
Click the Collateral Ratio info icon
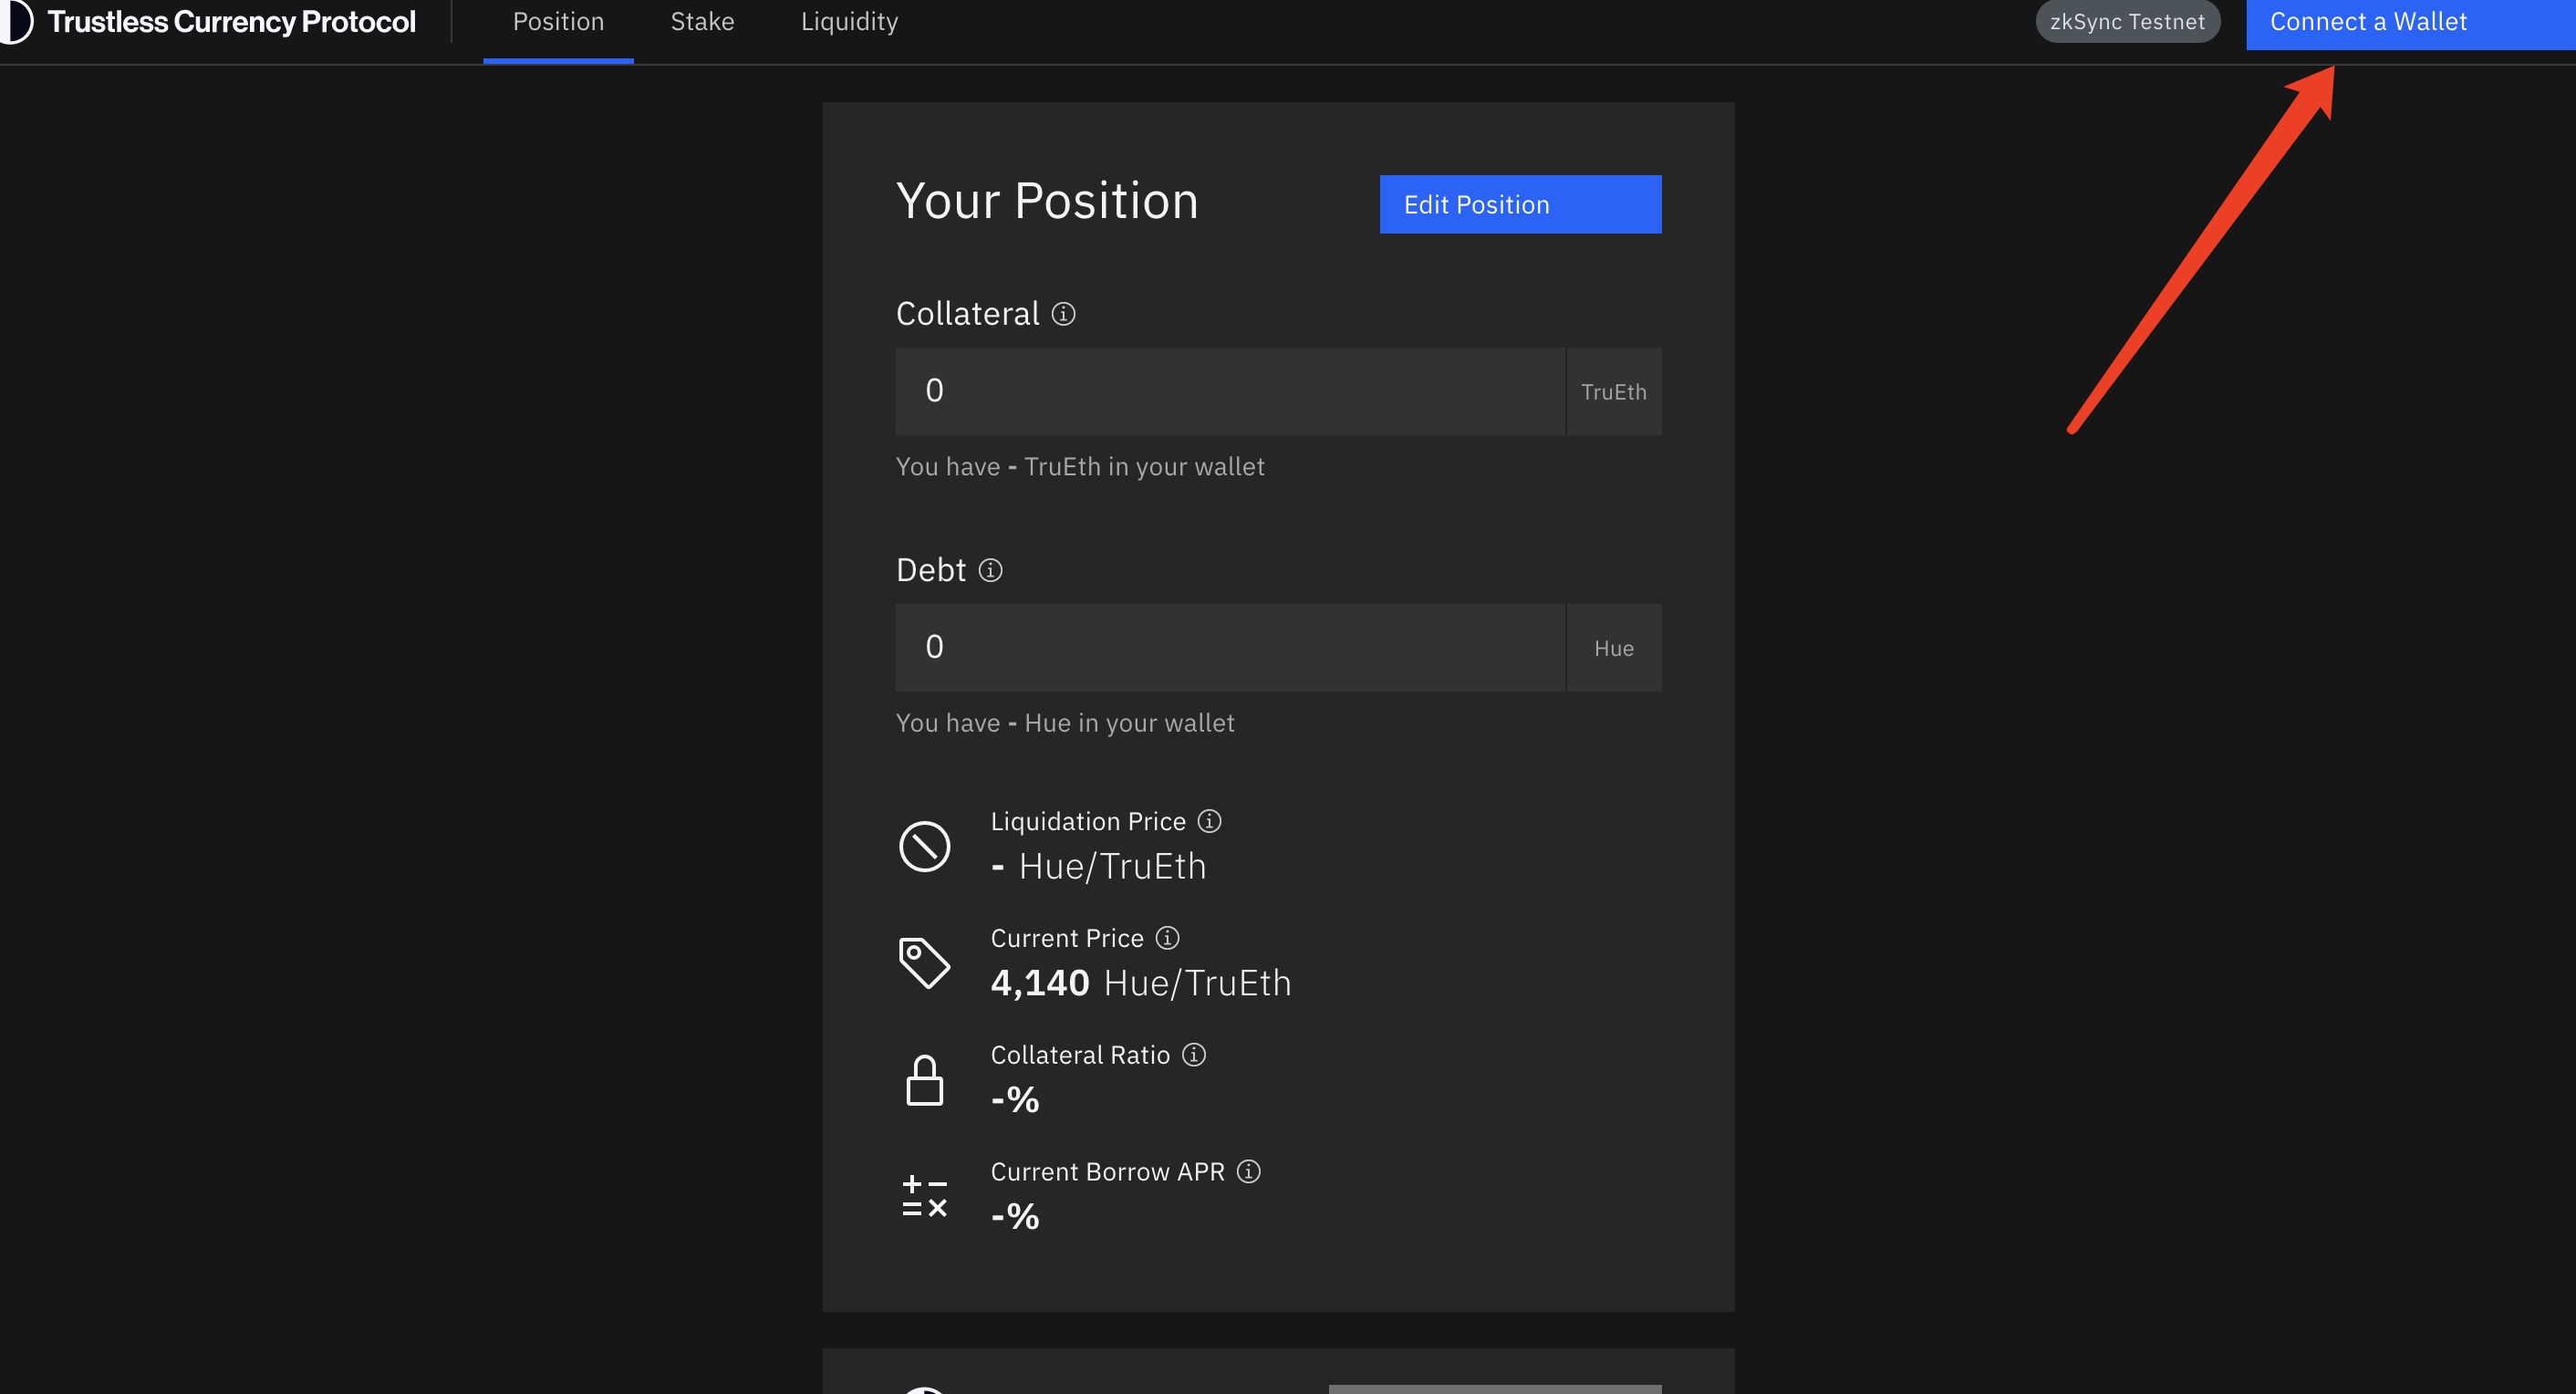pos(1193,1055)
